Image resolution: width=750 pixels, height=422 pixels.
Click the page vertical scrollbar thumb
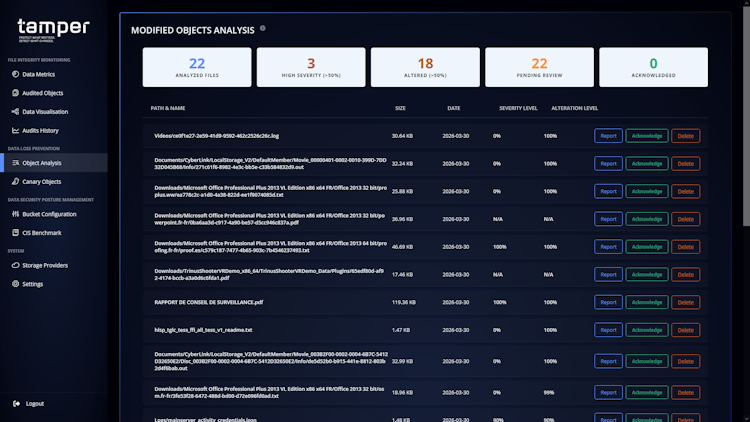(746, 115)
